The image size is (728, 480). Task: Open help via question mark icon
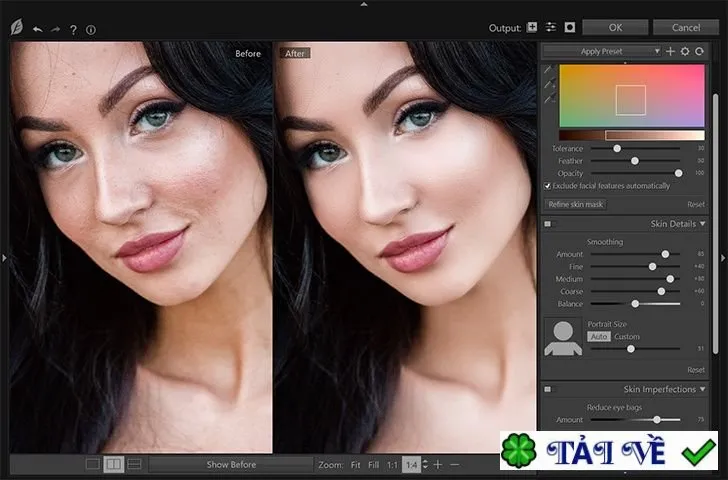(x=73, y=30)
